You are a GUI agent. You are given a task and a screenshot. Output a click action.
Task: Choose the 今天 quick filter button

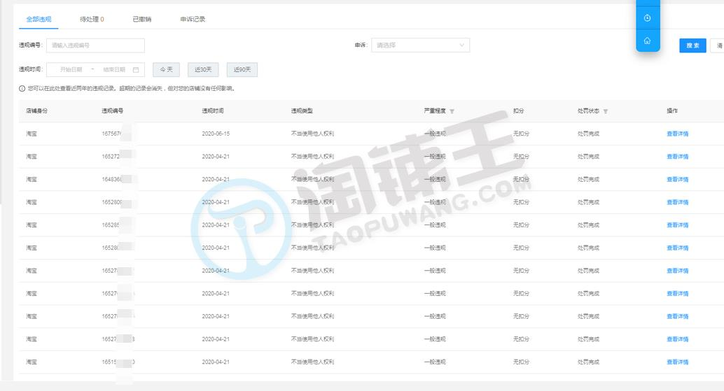pos(166,70)
